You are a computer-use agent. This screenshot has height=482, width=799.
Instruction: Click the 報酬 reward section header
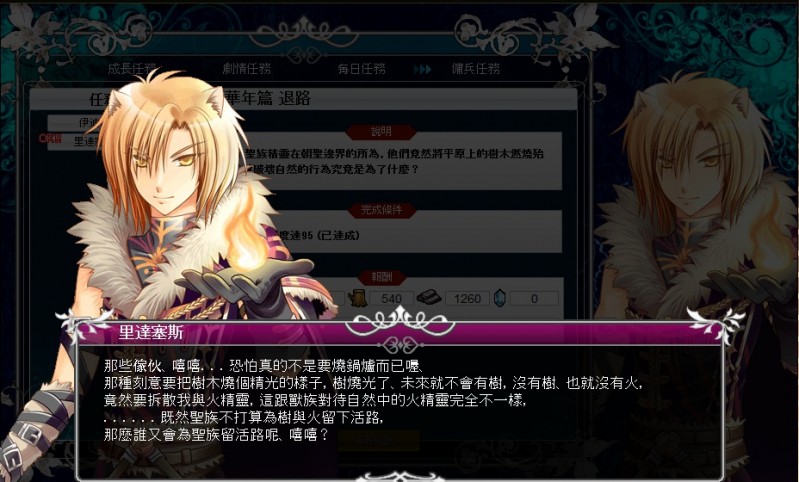tap(382, 278)
